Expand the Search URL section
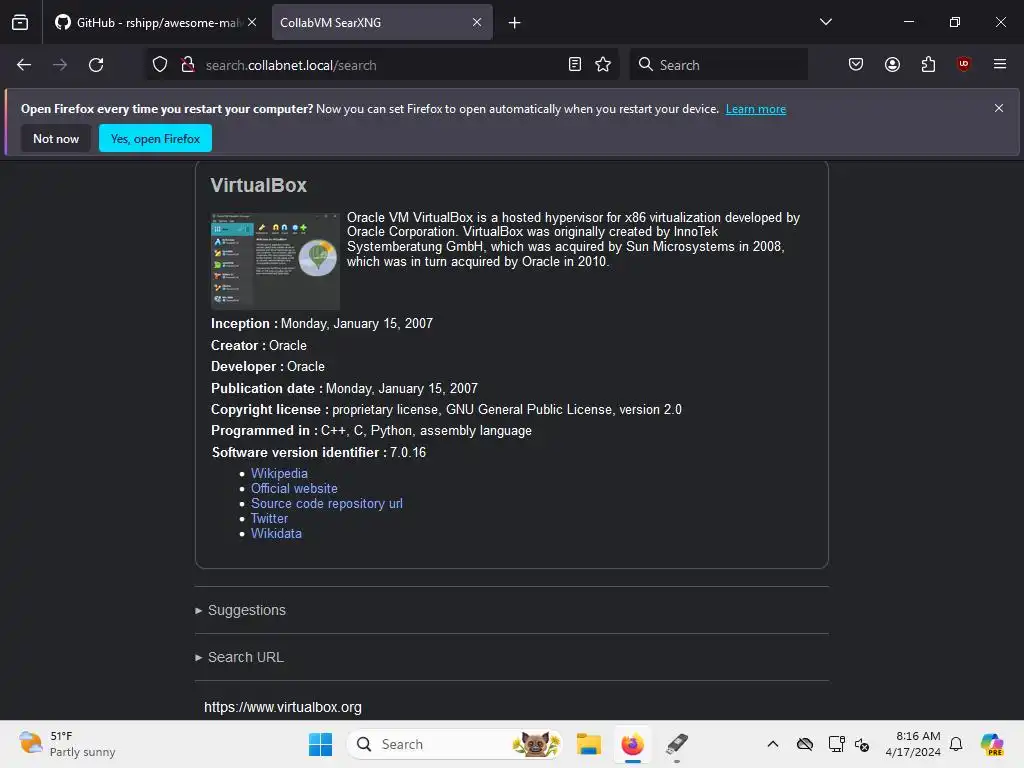The height and width of the screenshot is (768, 1024). (245, 657)
